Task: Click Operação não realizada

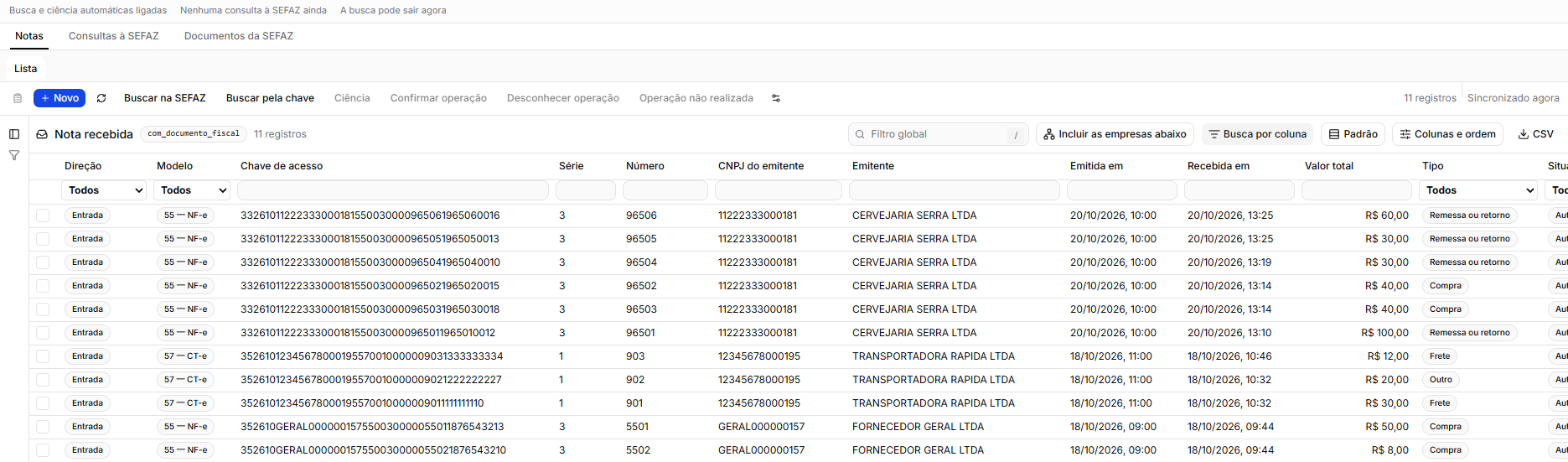Action: [696, 98]
